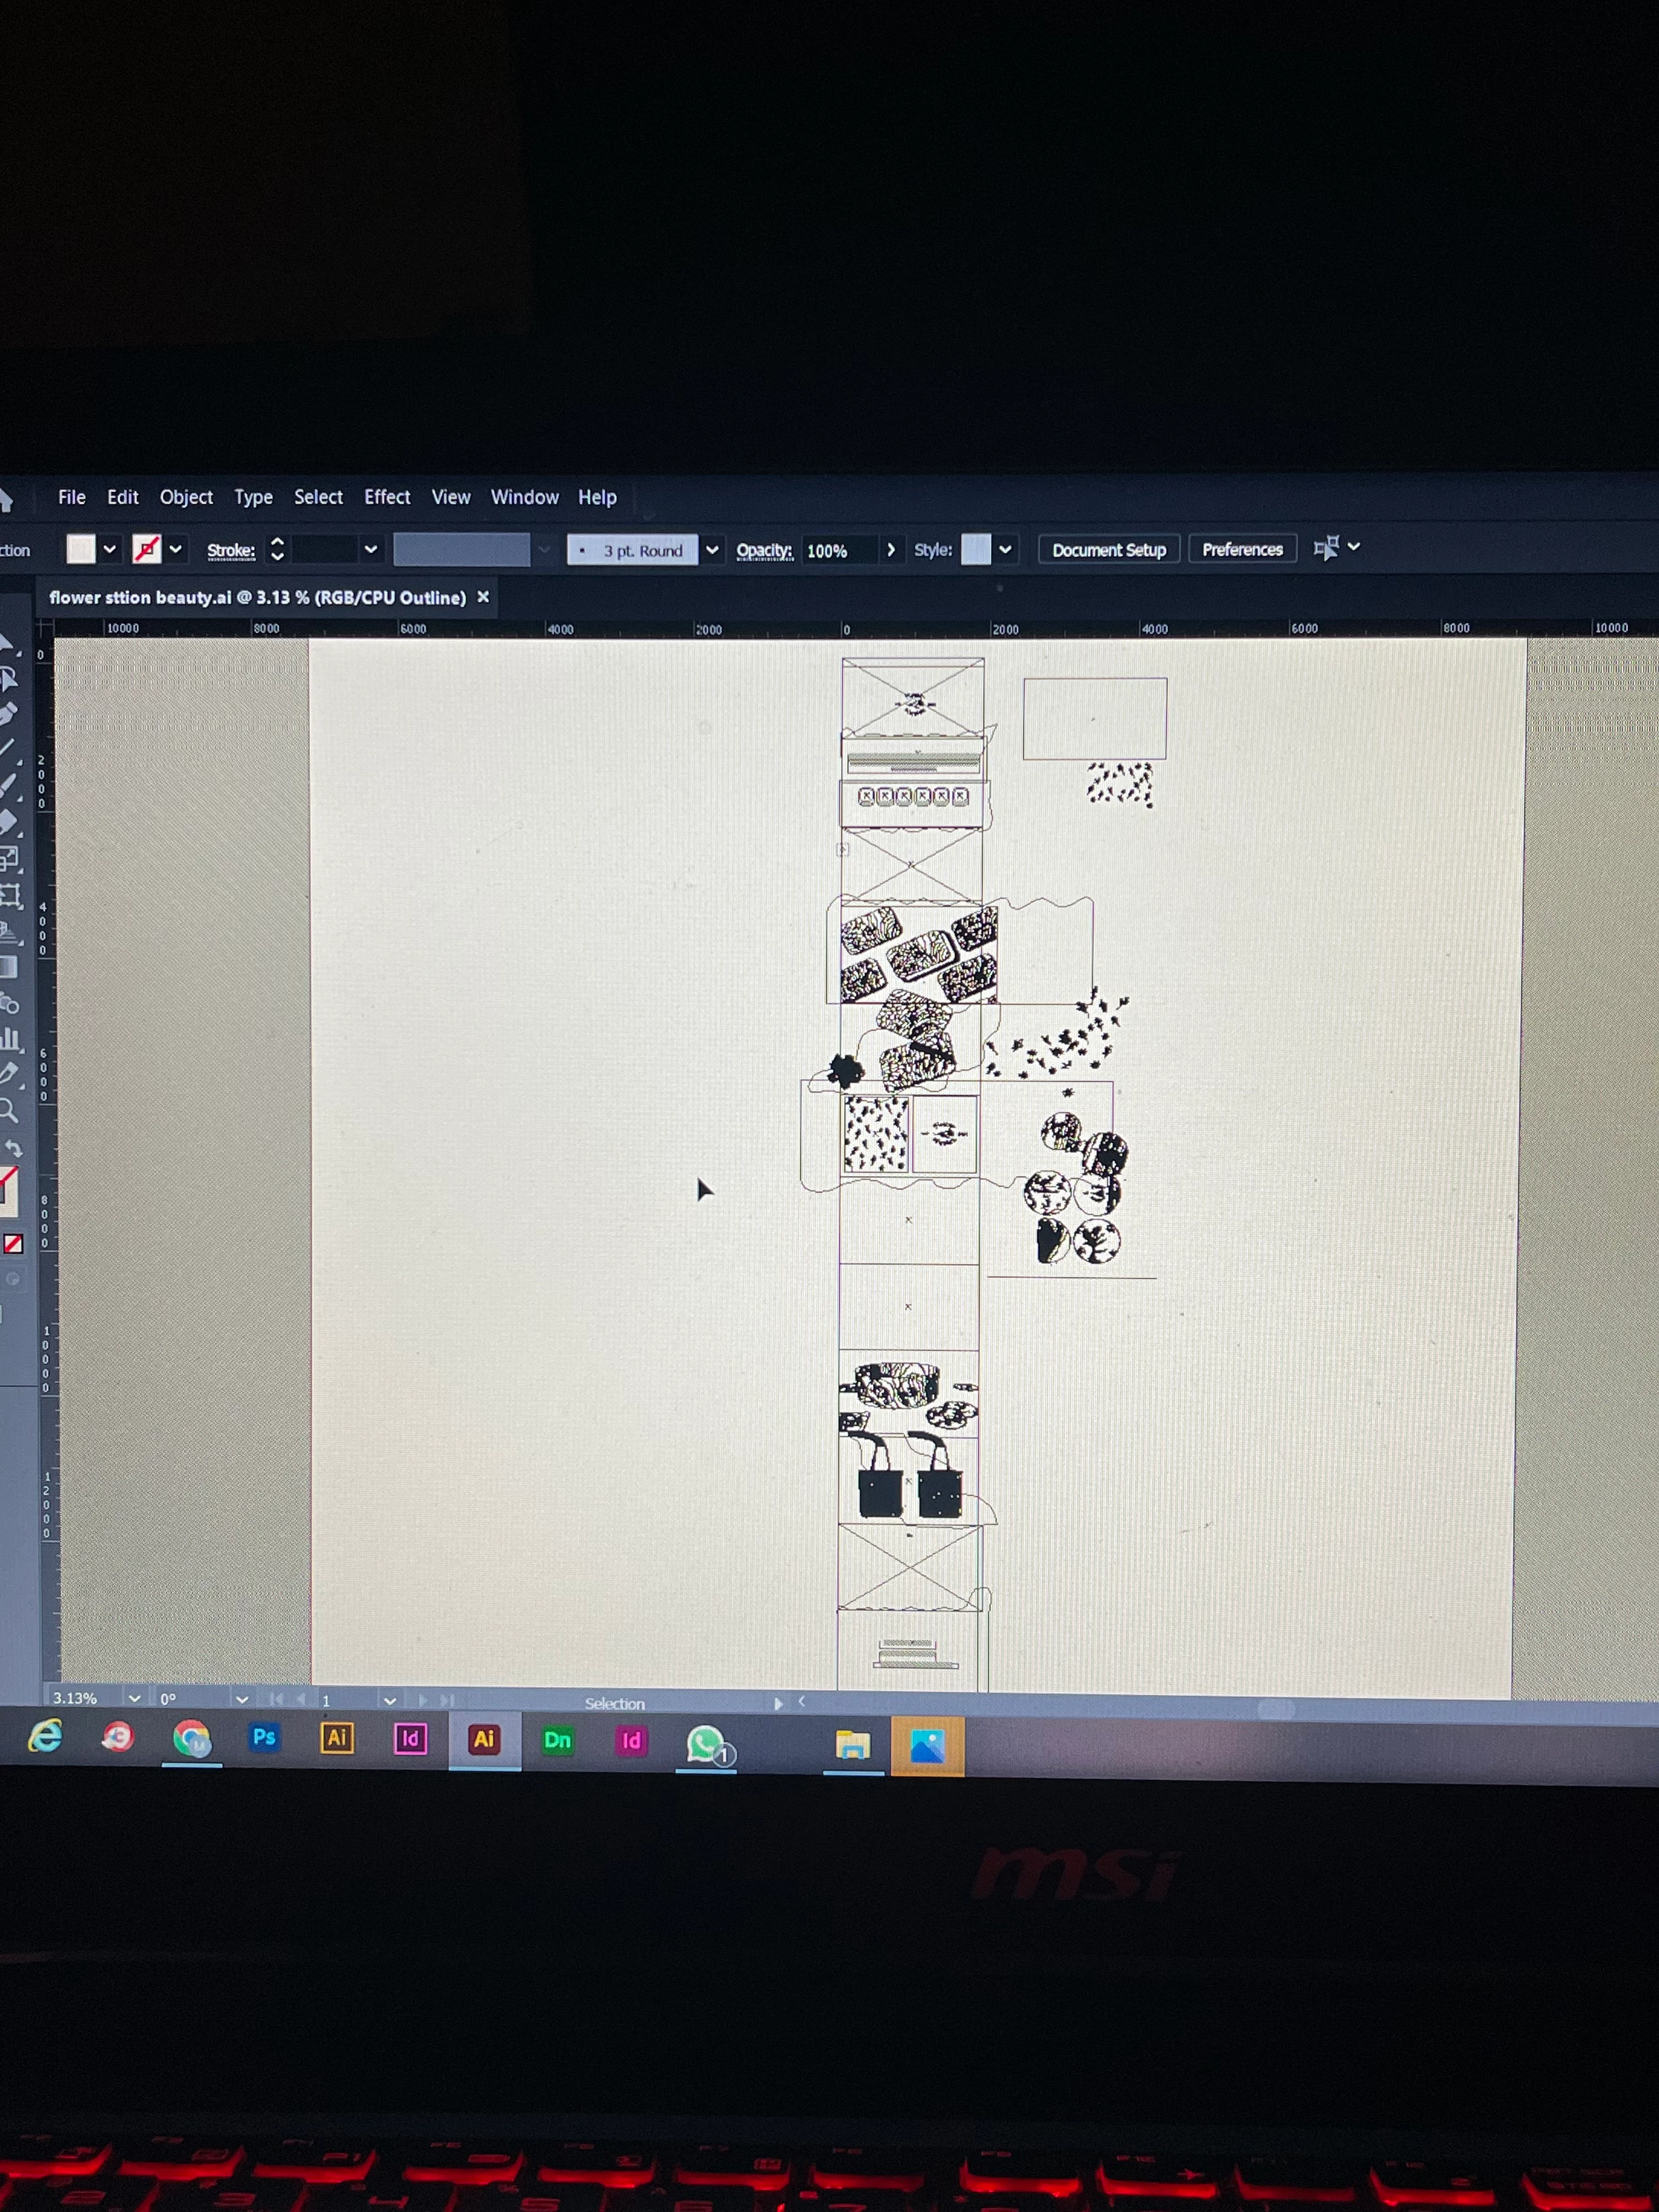This screenshot has height=2212, width=1659.
Task: Select the Column Graph tool
Action: click(x=9, y=1039)
